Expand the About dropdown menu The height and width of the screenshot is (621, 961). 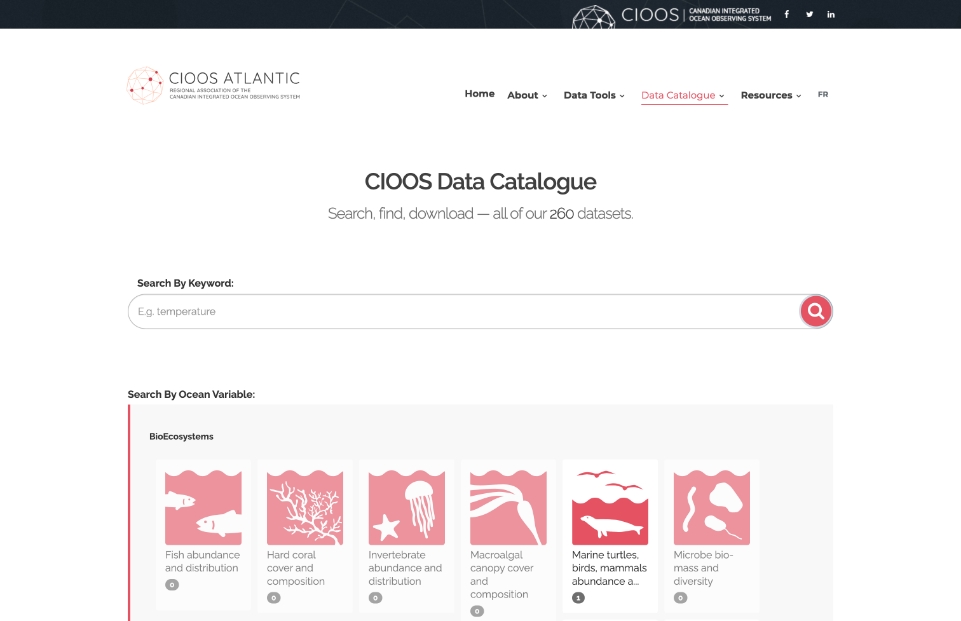[x=527, y=95]
